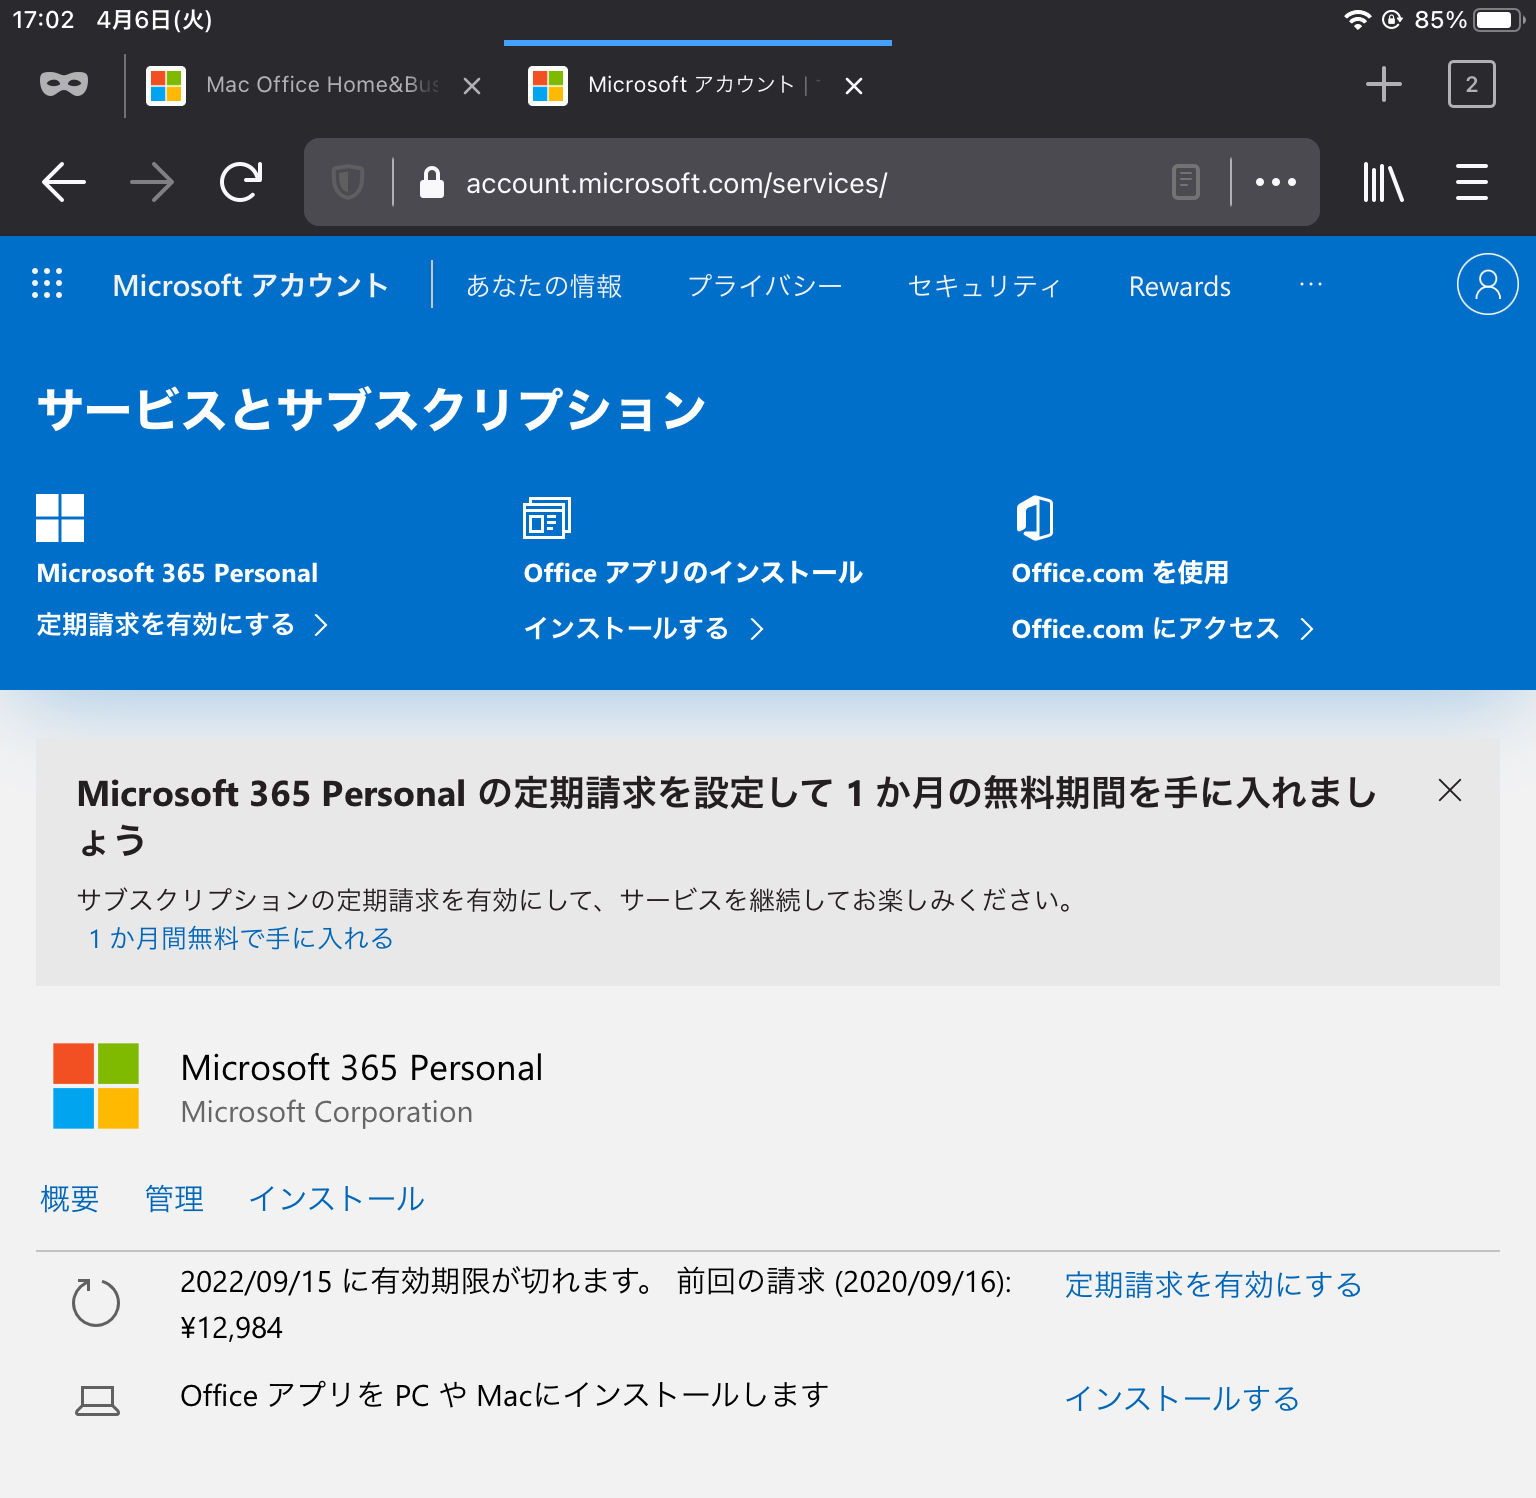Select the インストール tab
Viewport: 1536px width, 1498px height.
[337, 1198]
